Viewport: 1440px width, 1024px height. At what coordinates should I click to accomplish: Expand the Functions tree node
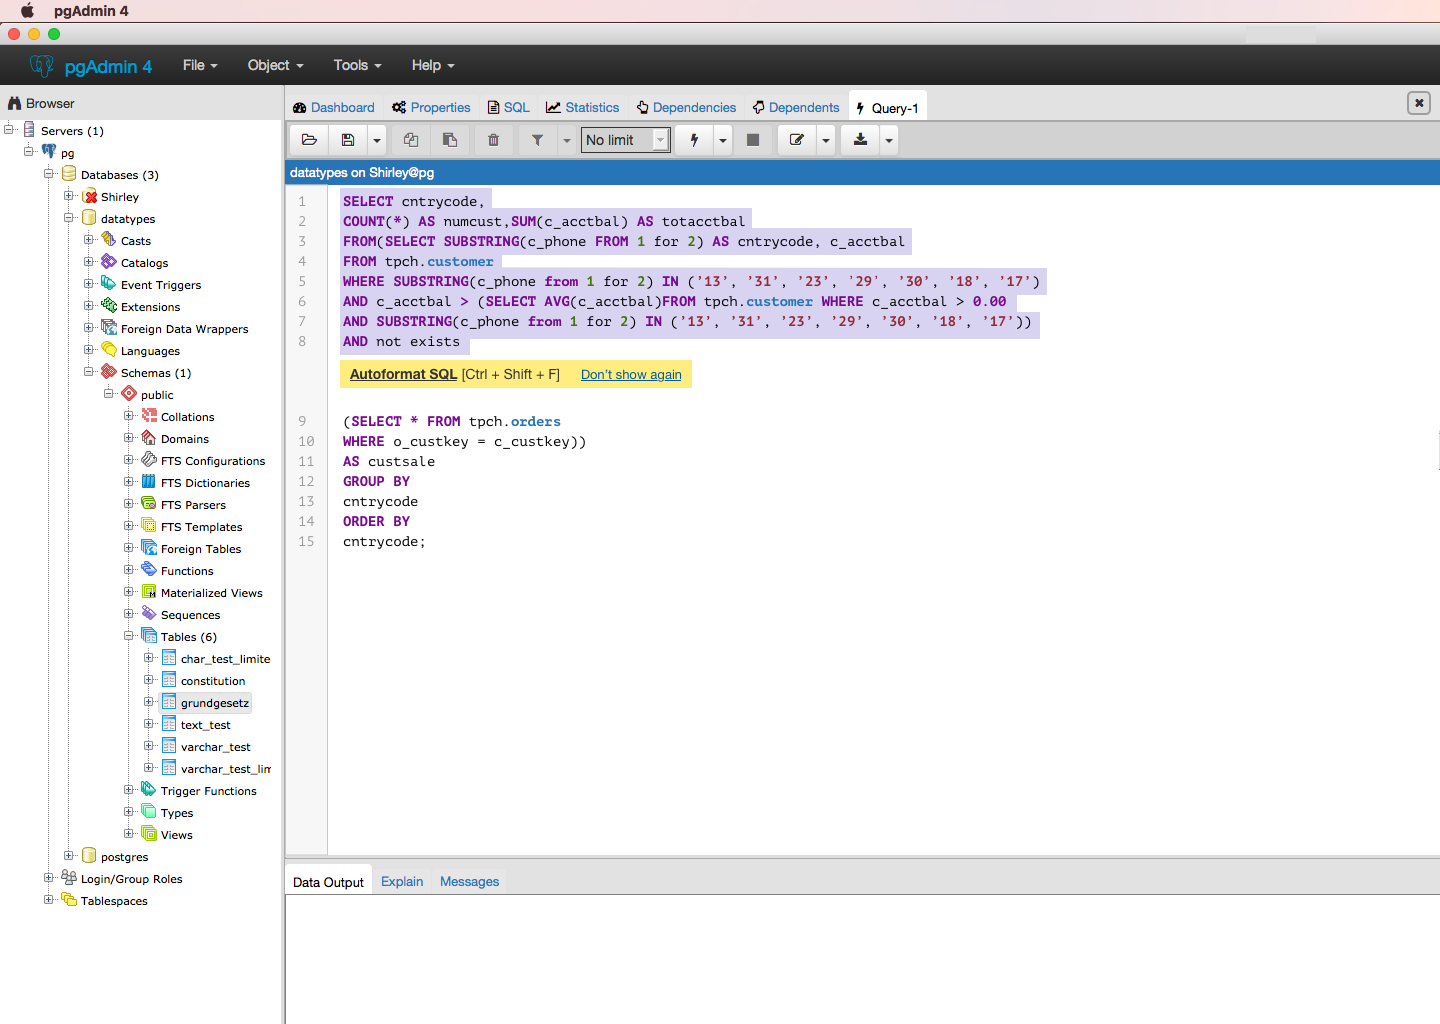click(129, 570)
